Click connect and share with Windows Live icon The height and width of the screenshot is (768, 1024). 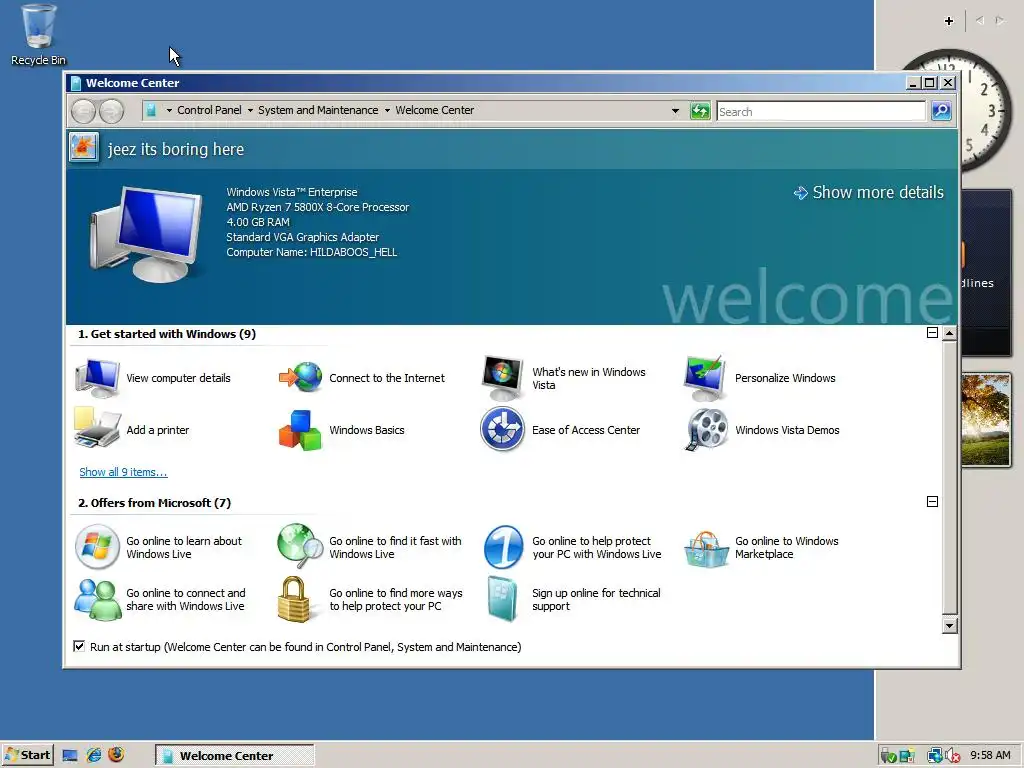(x=97, y=599)
